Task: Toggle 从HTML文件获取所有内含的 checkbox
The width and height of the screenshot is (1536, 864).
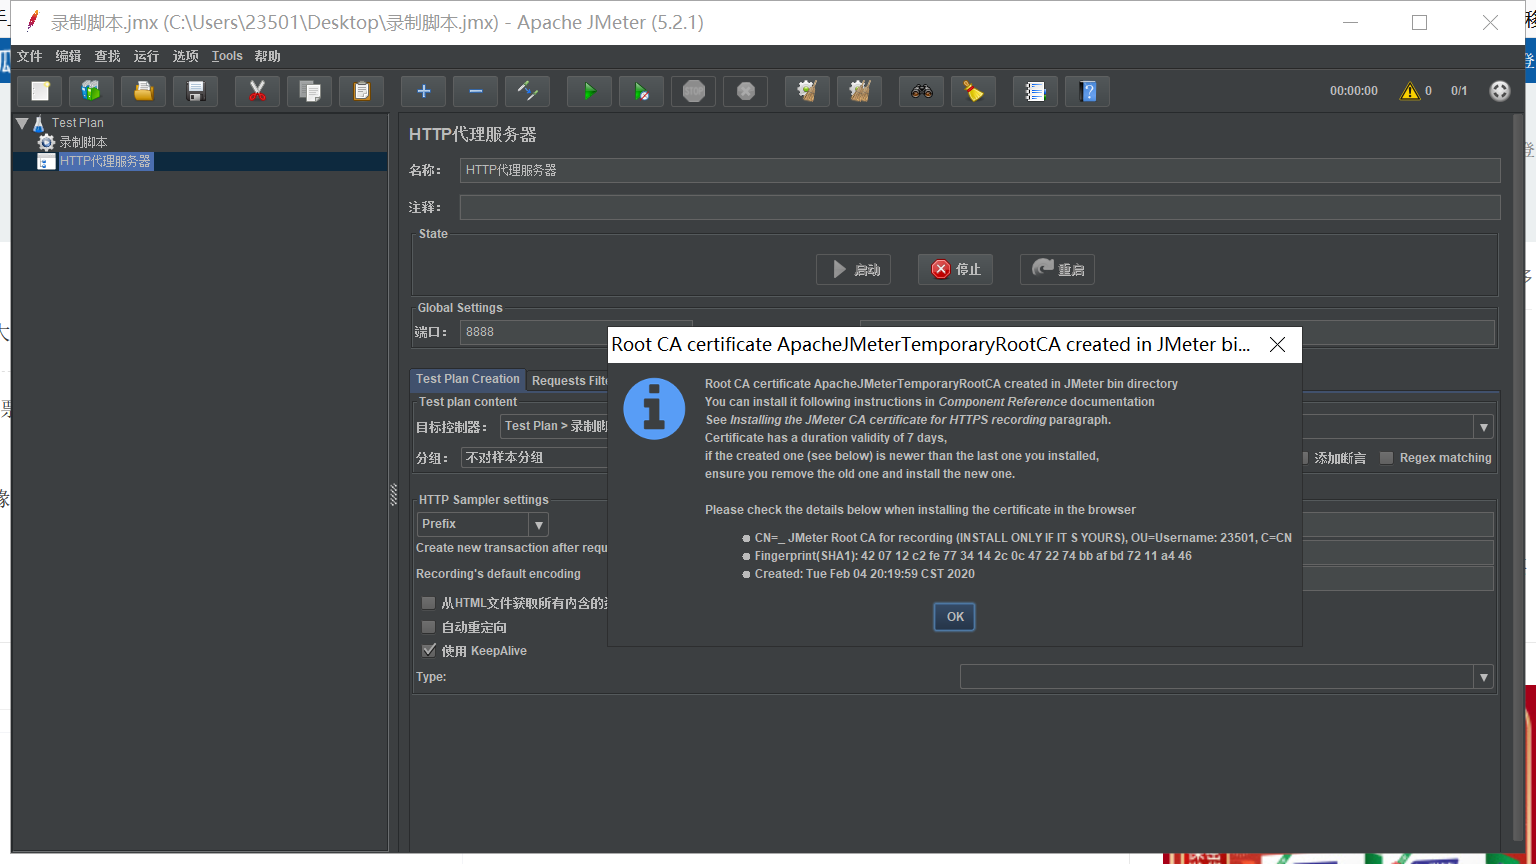Action: (428, 603)
